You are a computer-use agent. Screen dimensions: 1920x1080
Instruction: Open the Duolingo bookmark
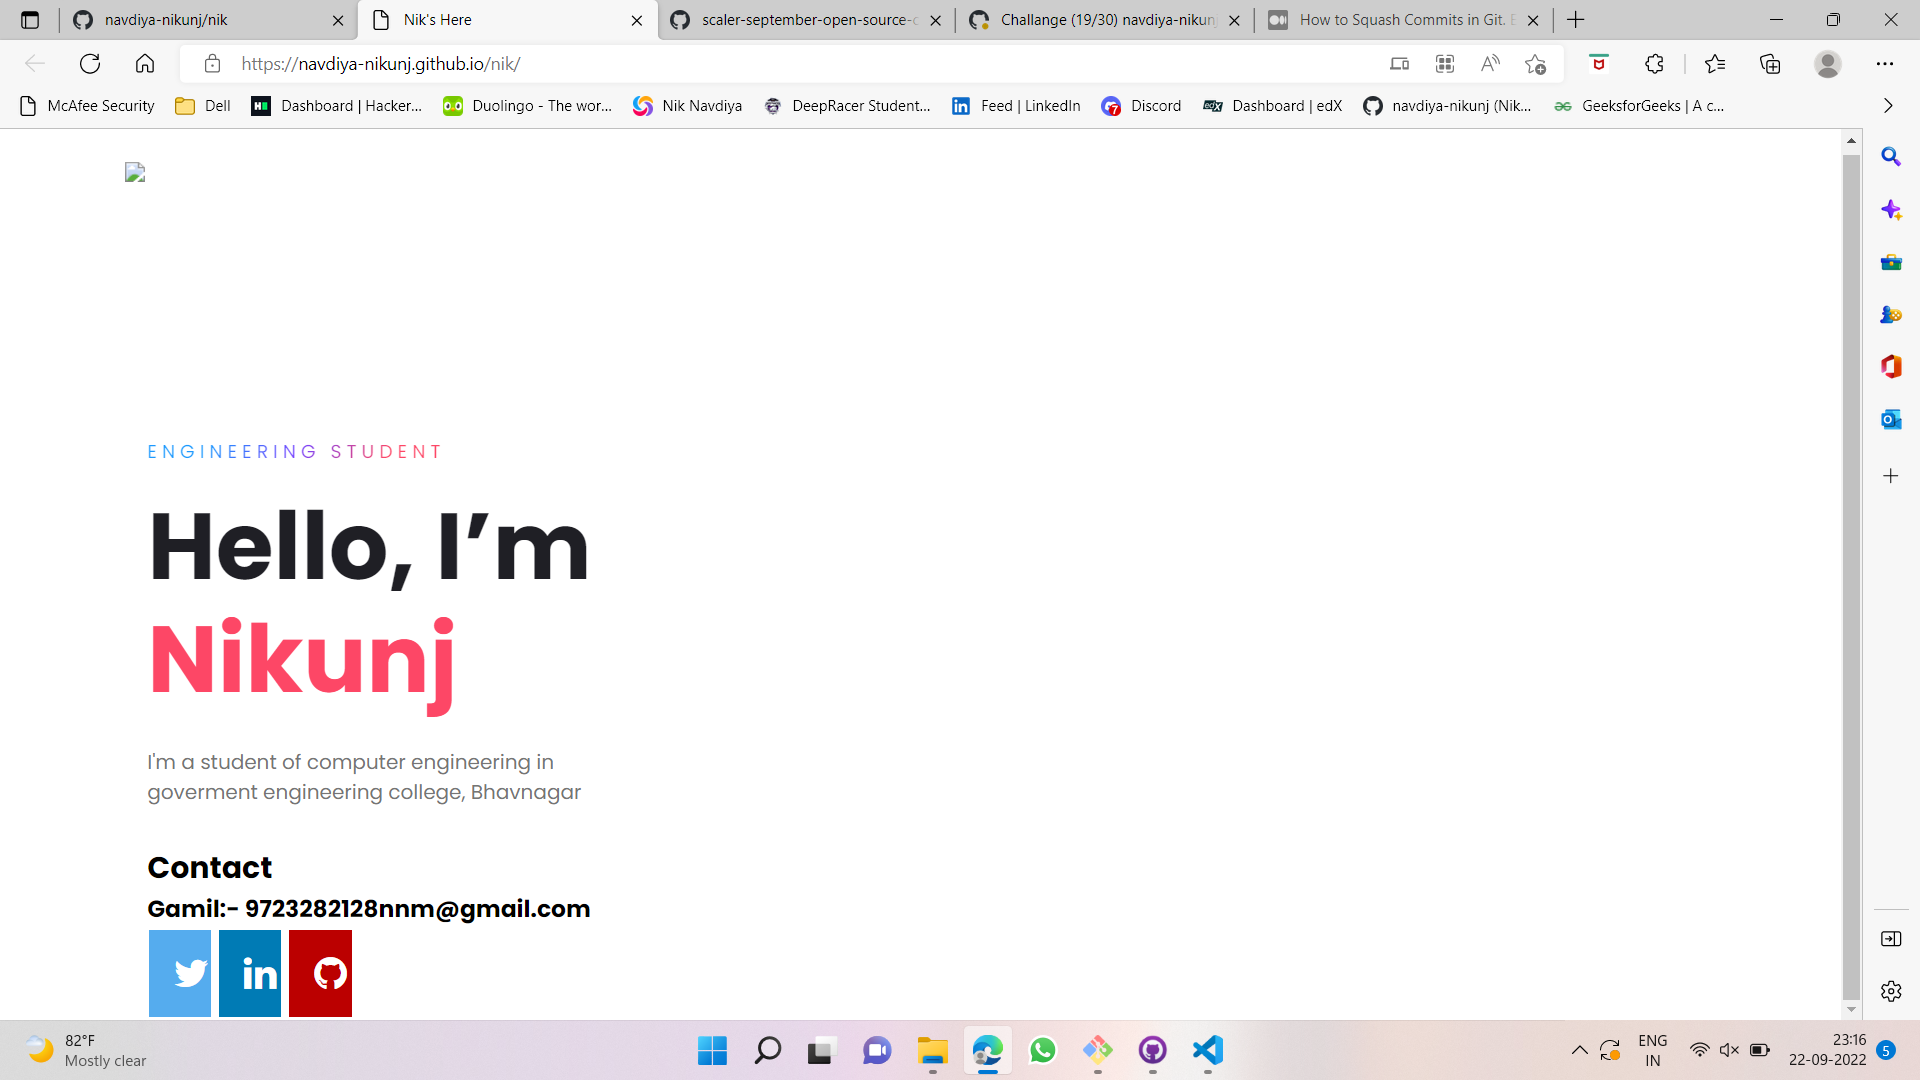(527, 106)
